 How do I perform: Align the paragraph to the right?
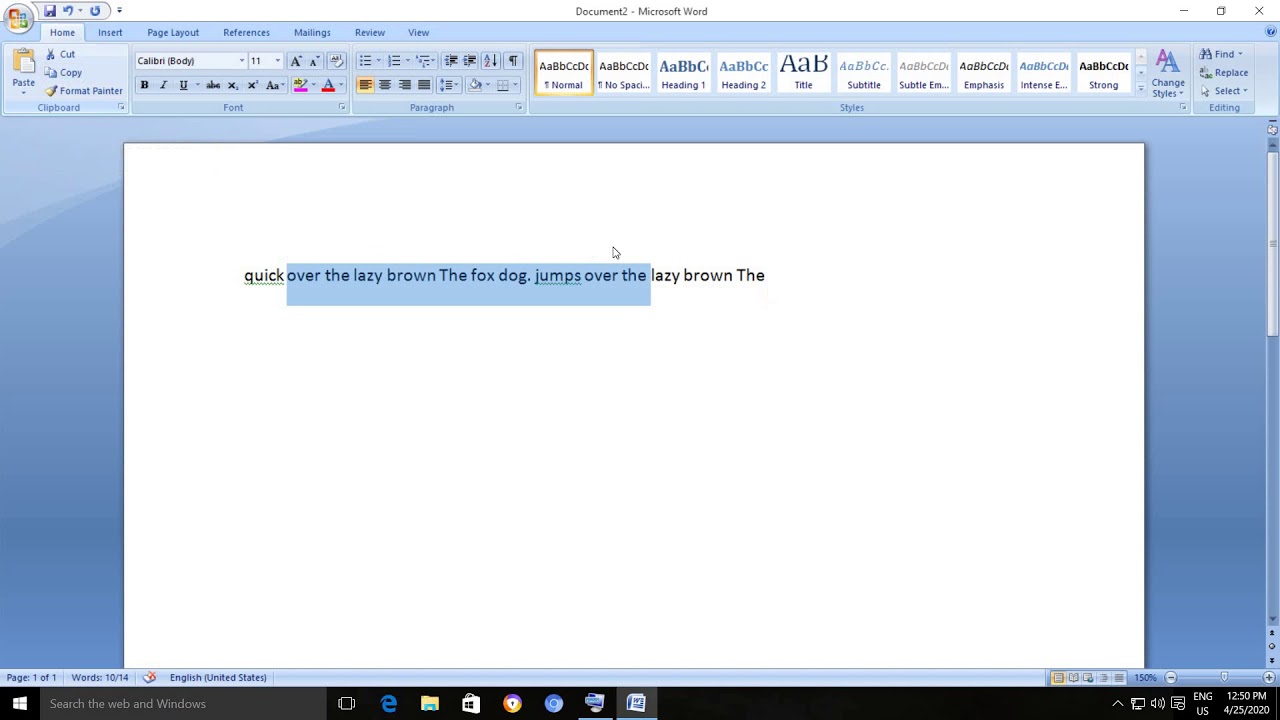(405, 85)
